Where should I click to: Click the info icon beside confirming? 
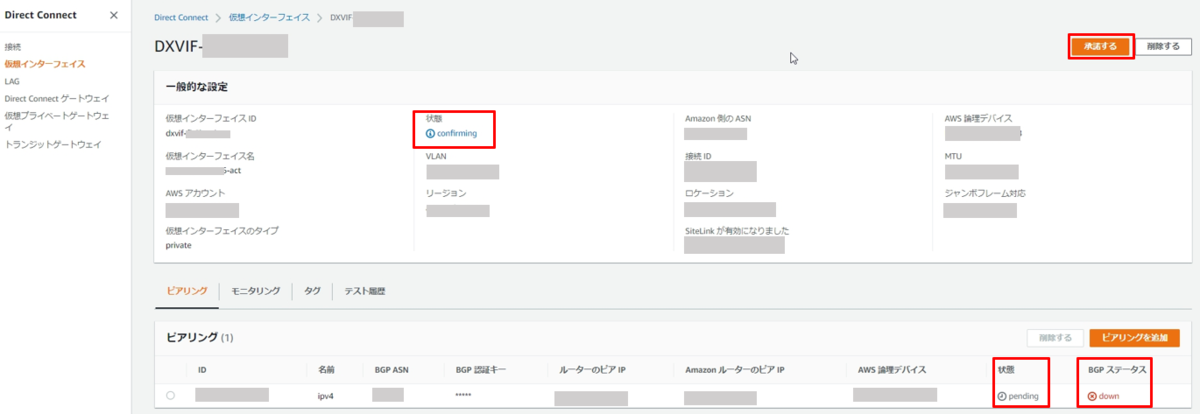tap(430, 133)
